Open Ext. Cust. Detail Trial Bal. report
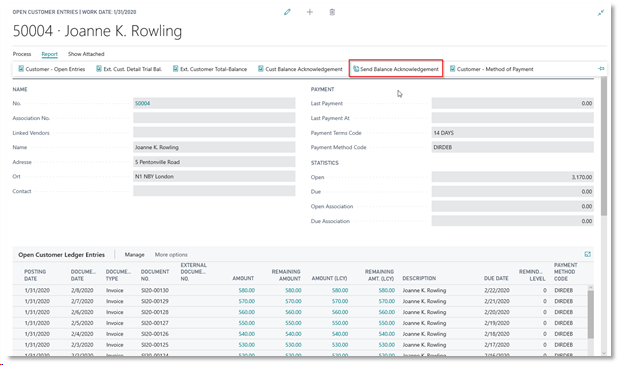617x365 pixels. click(129, 69)
